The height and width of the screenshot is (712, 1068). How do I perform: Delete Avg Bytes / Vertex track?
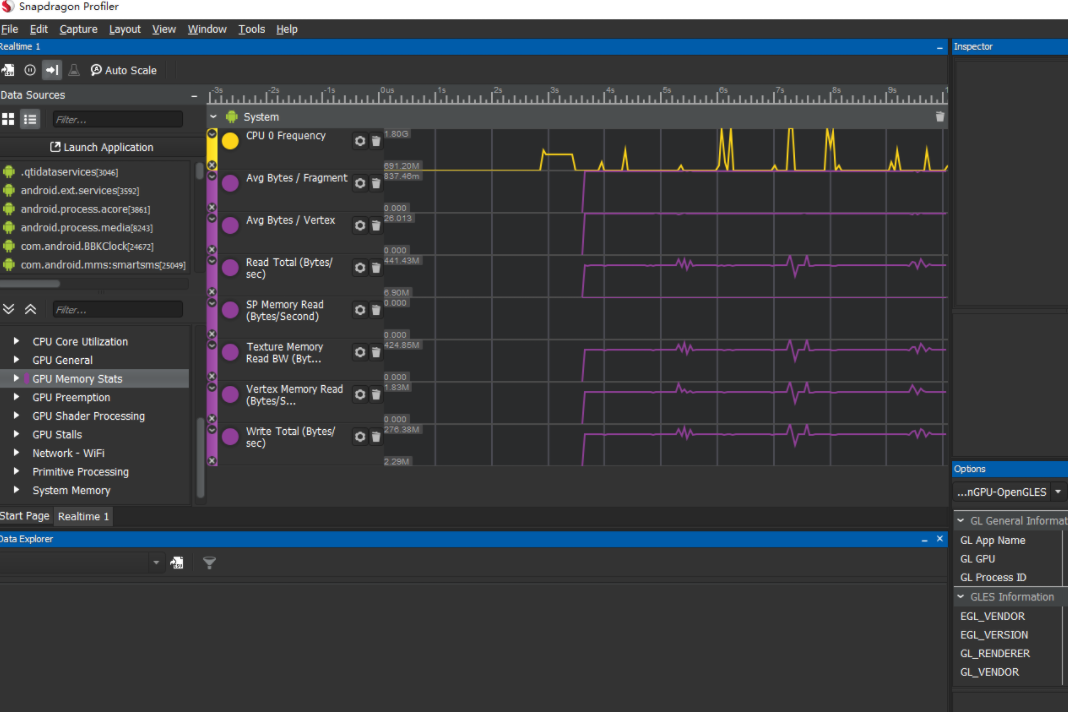click(376, 226)
